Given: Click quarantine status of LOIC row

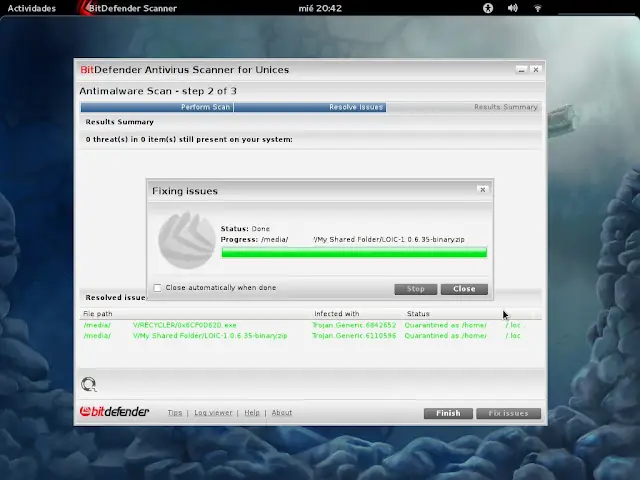Looking at the screenshot, I should point(462,336).
